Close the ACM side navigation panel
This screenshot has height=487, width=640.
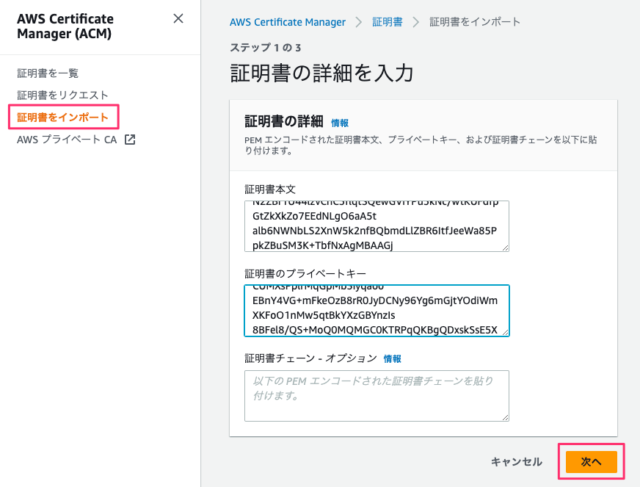[178, 18]
